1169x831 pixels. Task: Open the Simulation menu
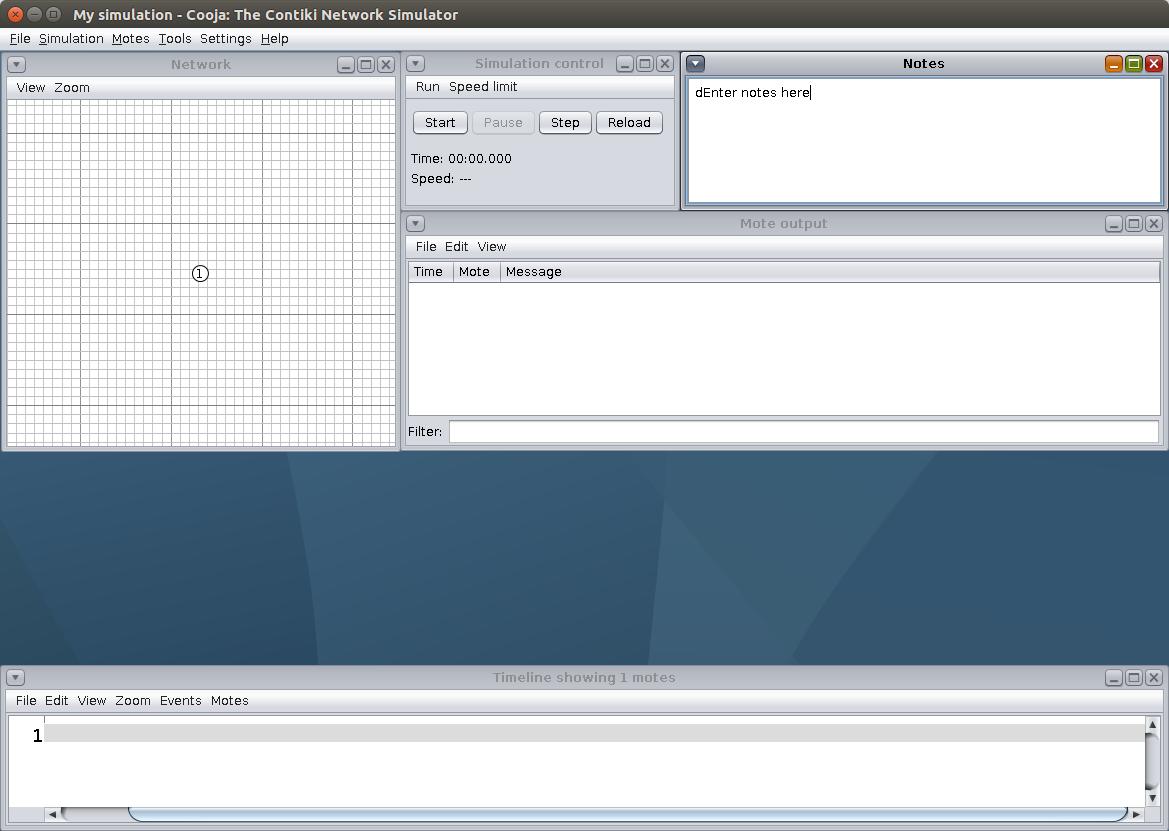pos(71,39)
